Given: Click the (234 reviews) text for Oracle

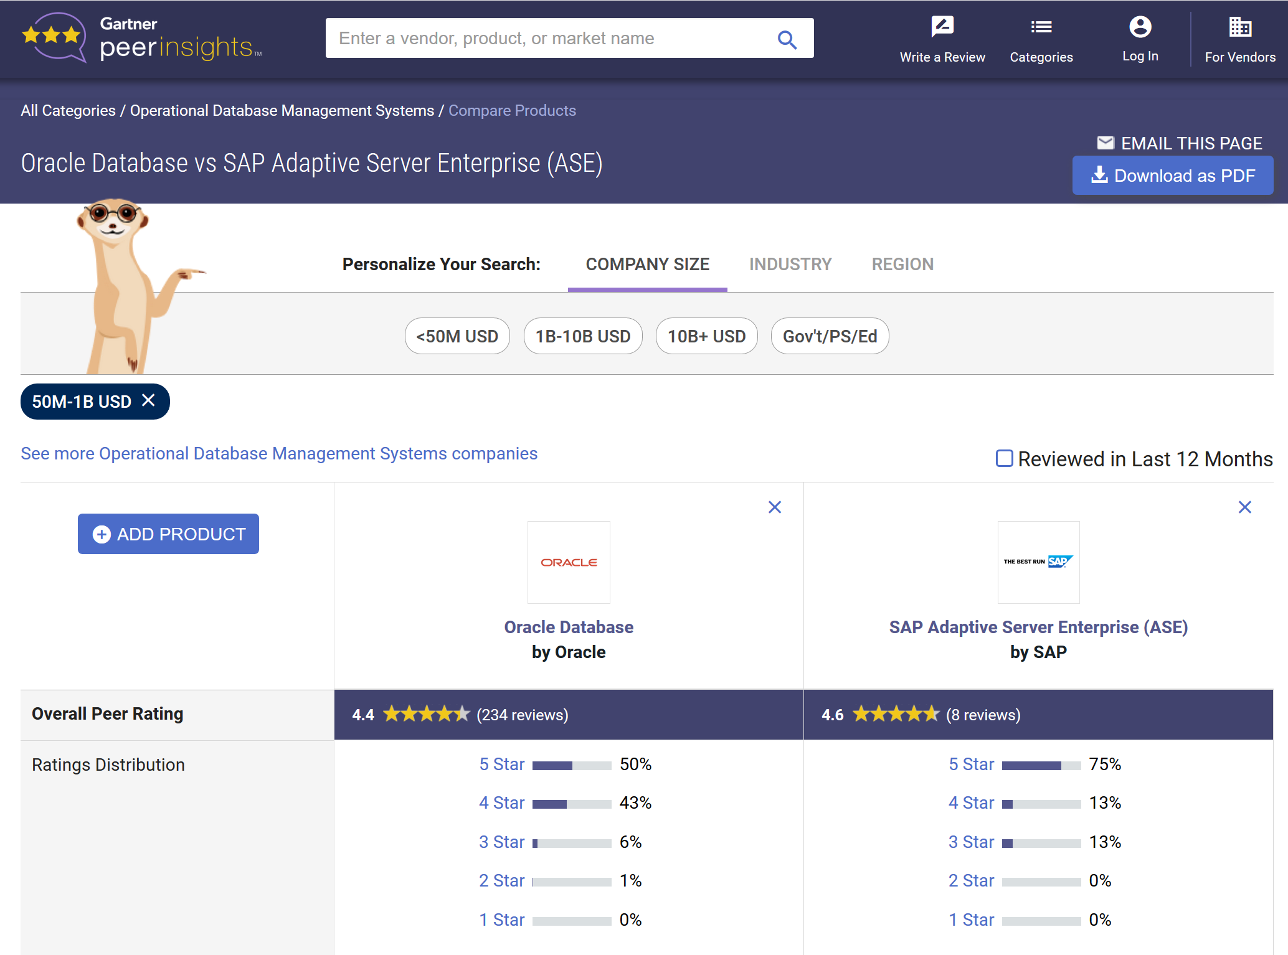Looking at the screenshot, I should click(x=522, y=715).
